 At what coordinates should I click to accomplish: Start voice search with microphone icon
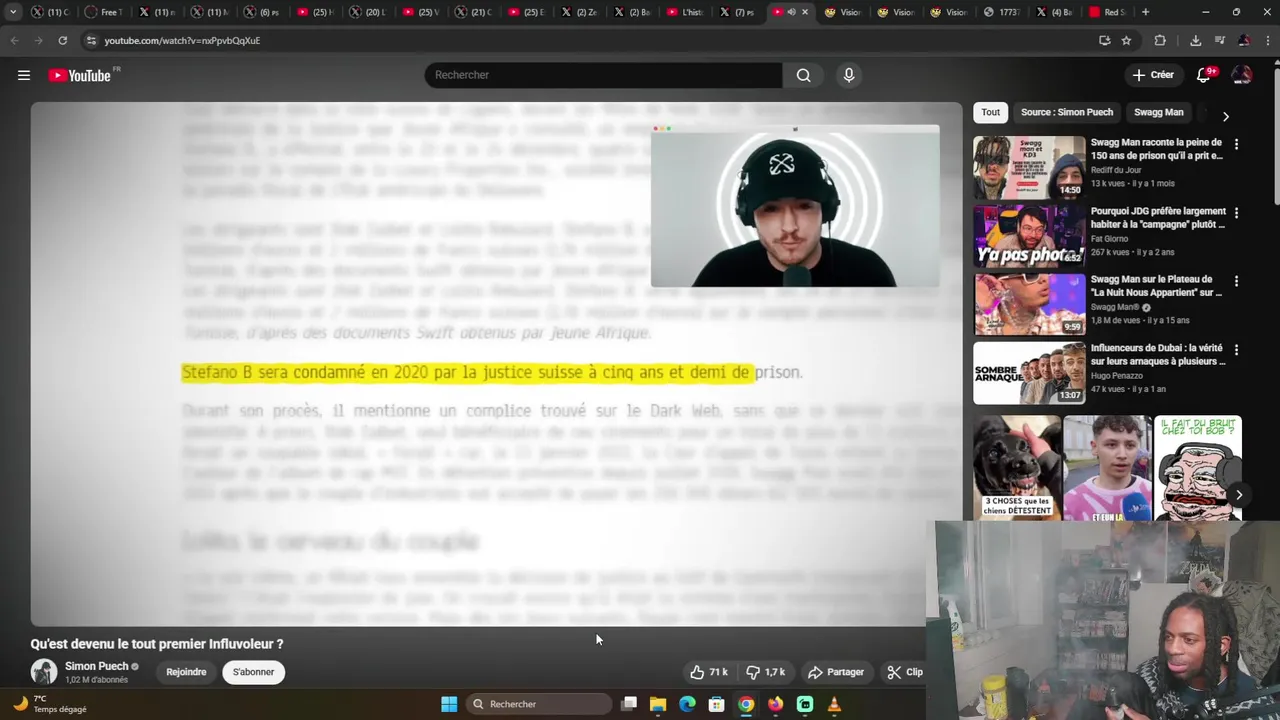coord(849,75)
